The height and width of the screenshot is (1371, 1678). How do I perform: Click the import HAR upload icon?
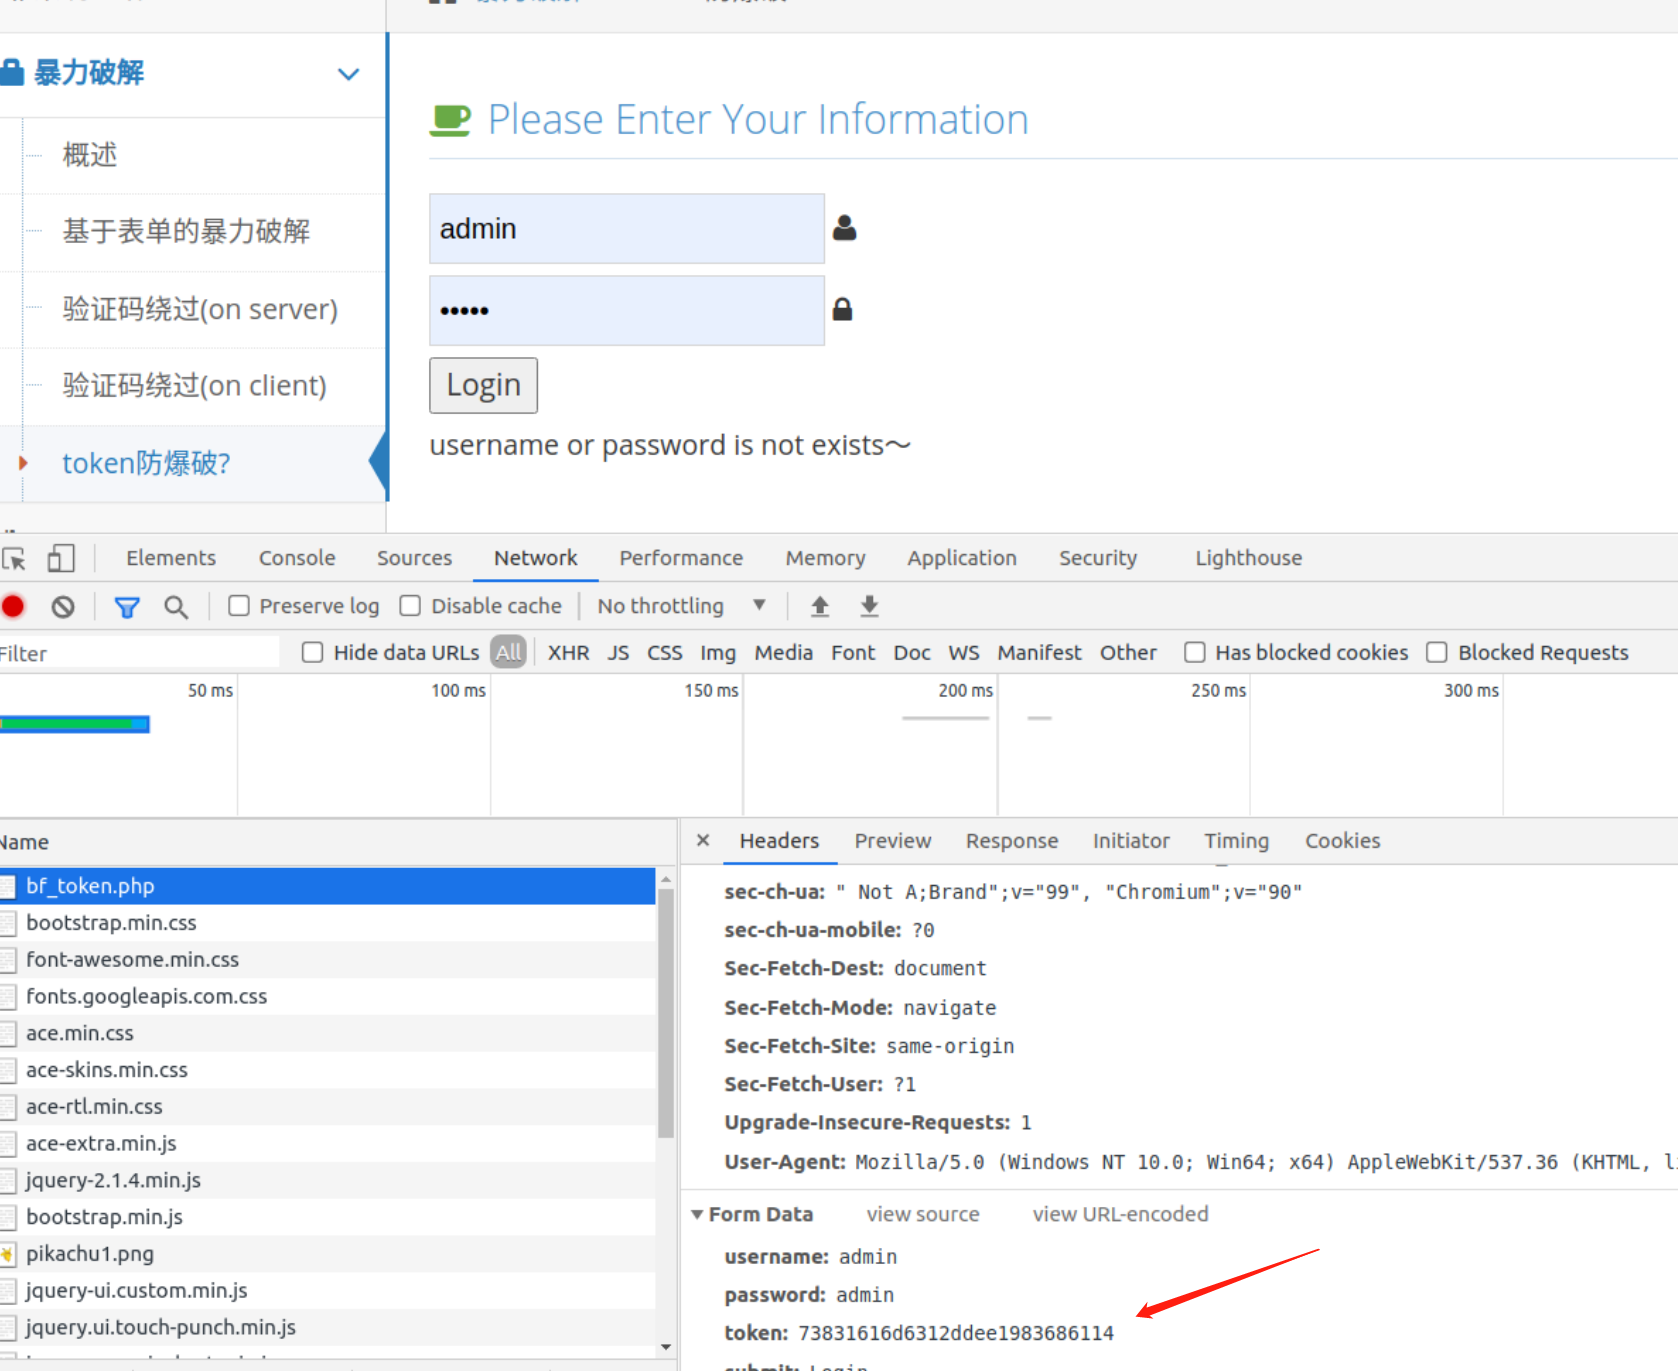(820, 606)
